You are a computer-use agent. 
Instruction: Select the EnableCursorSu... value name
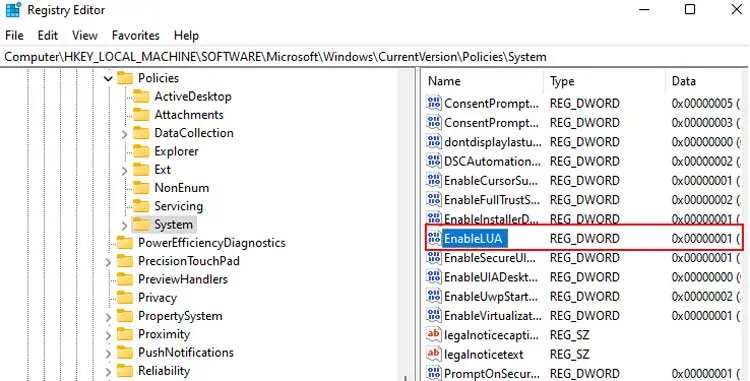(491, 181)
